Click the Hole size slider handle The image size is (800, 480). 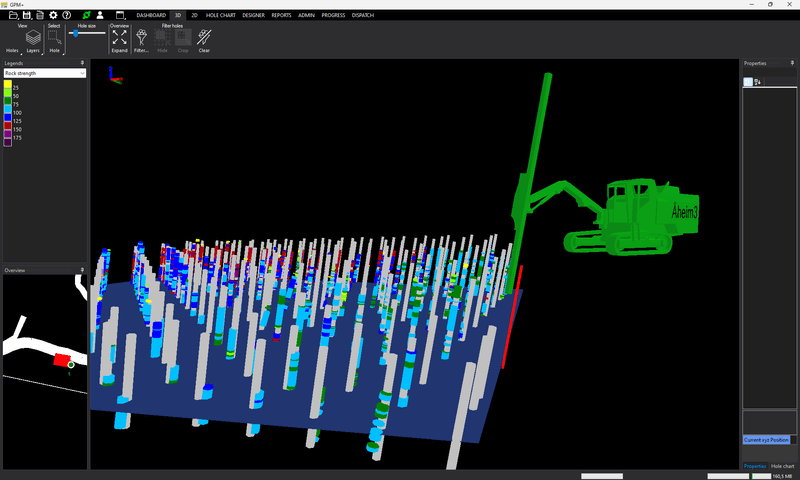pos(76,33)
